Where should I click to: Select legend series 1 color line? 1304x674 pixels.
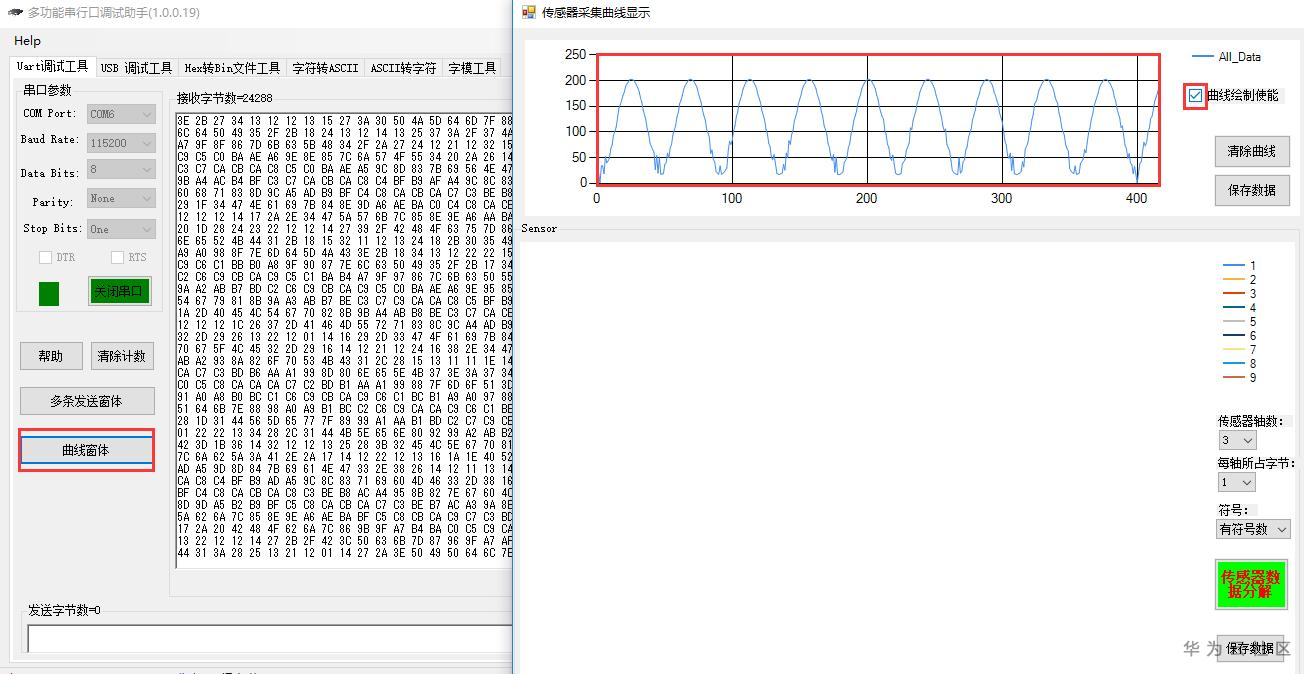coord(1233,266)
